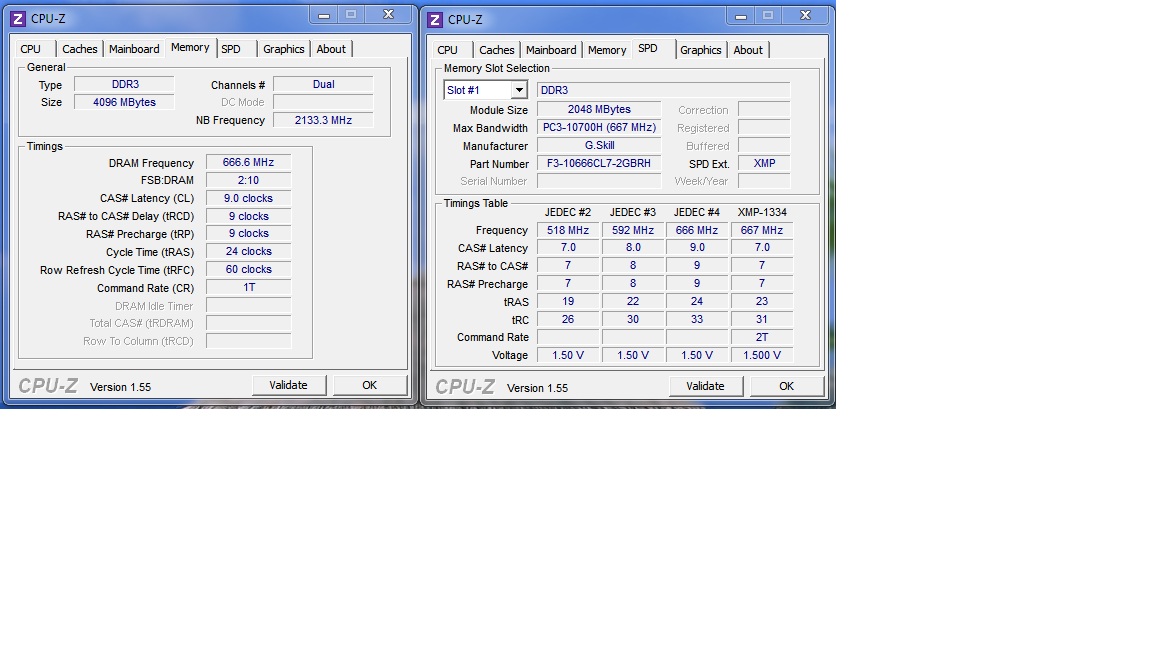
Task: Click Validate button in left CPU-Z window
Action: coord(289,385)
